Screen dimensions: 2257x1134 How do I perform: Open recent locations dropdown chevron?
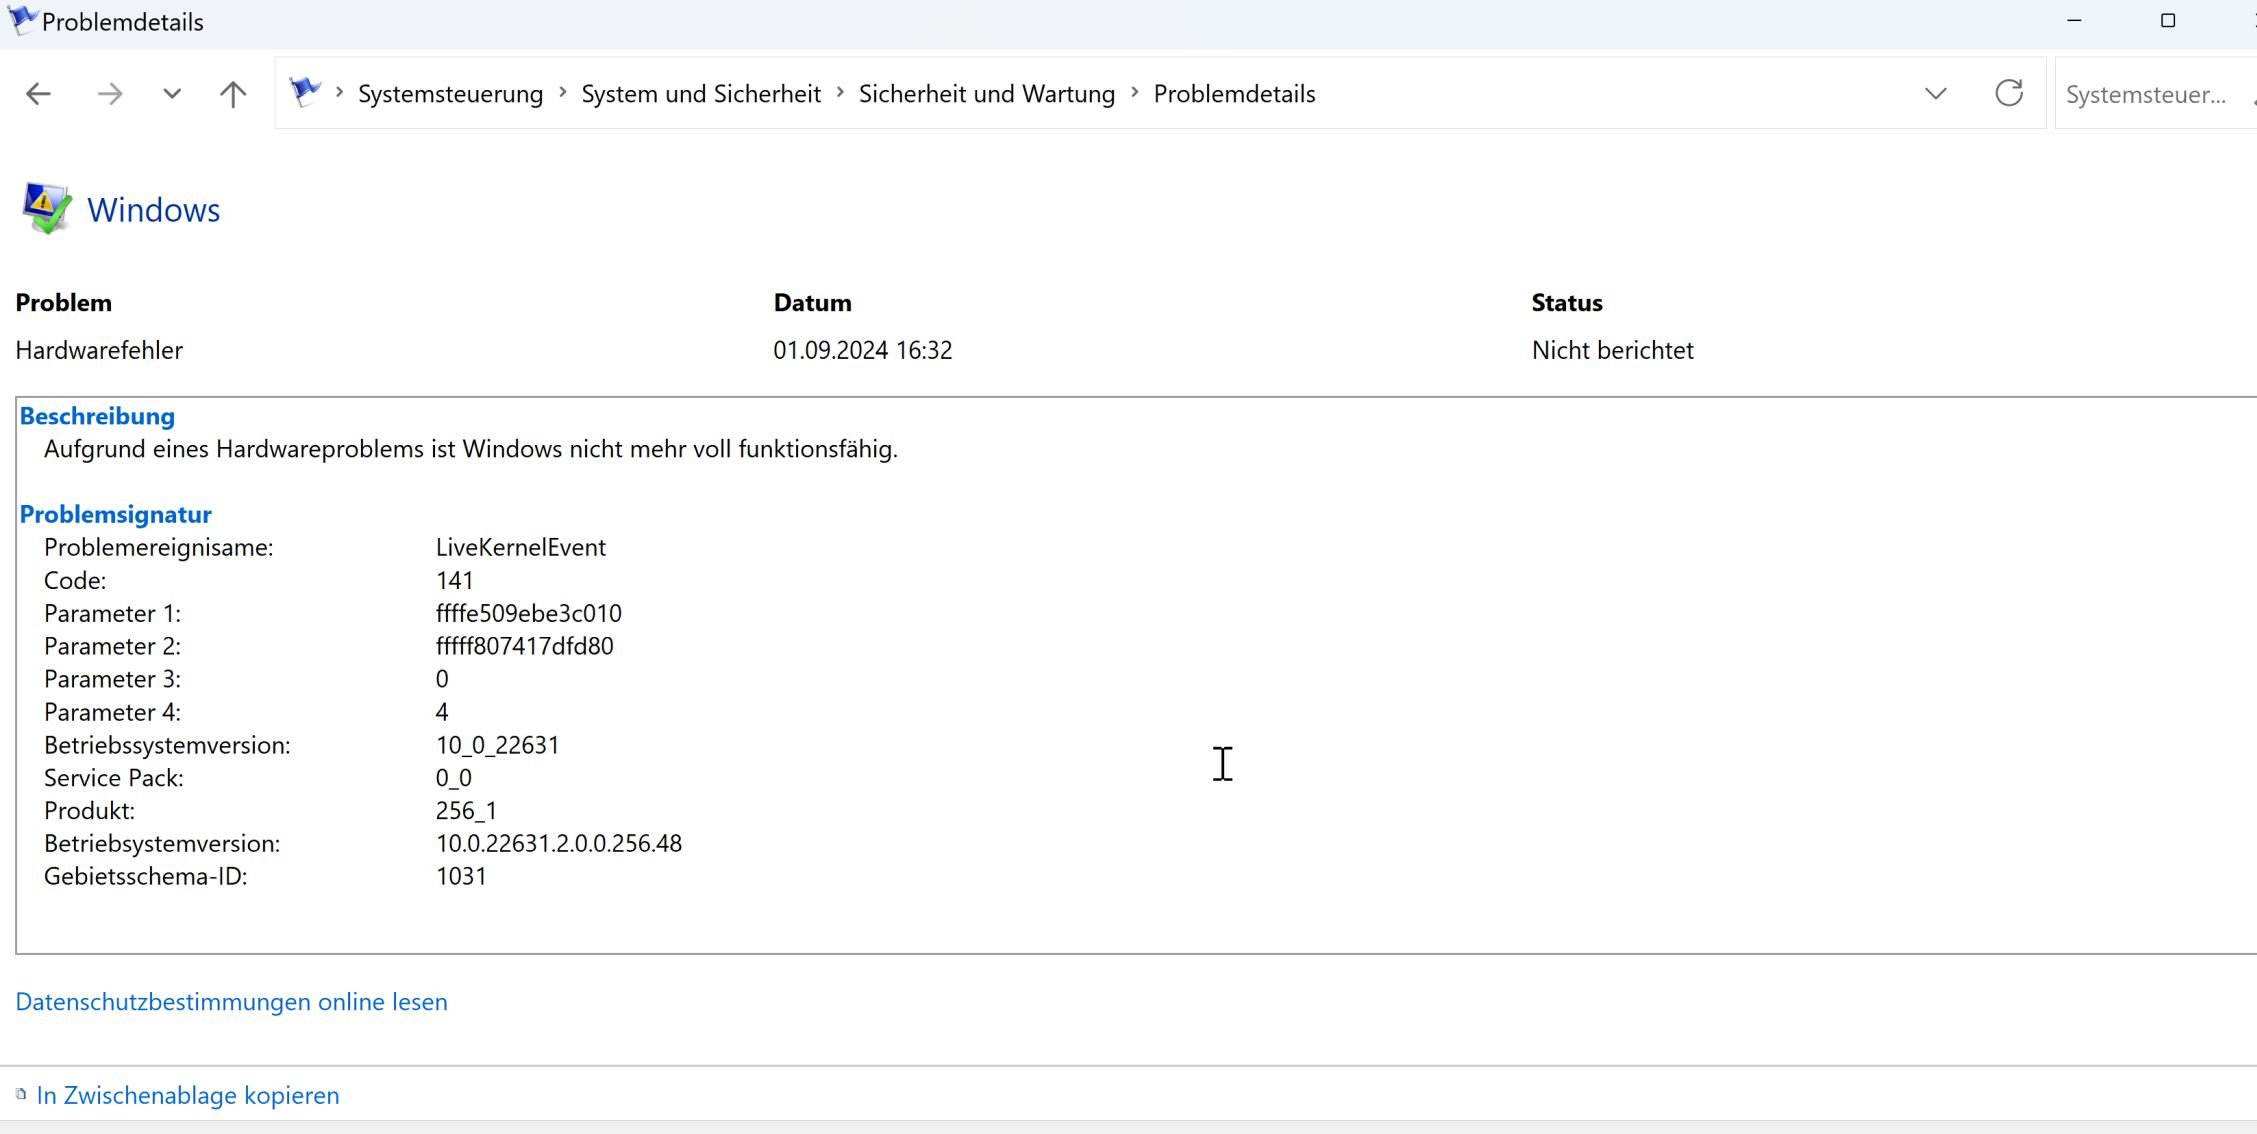click(x=172, y=94)
